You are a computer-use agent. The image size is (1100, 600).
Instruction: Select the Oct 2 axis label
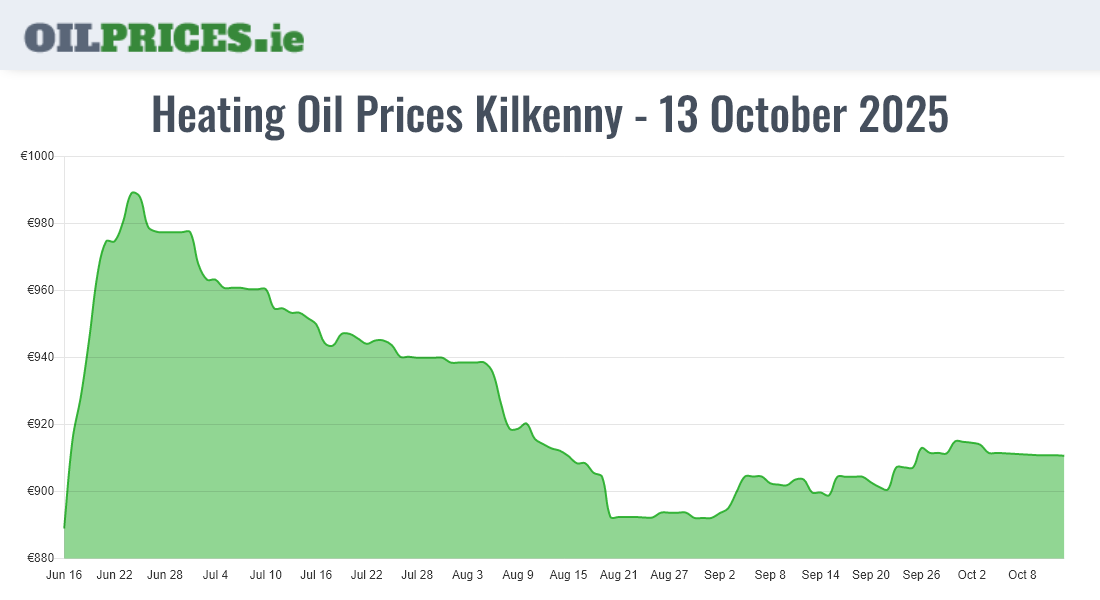[x=972, y=575]
